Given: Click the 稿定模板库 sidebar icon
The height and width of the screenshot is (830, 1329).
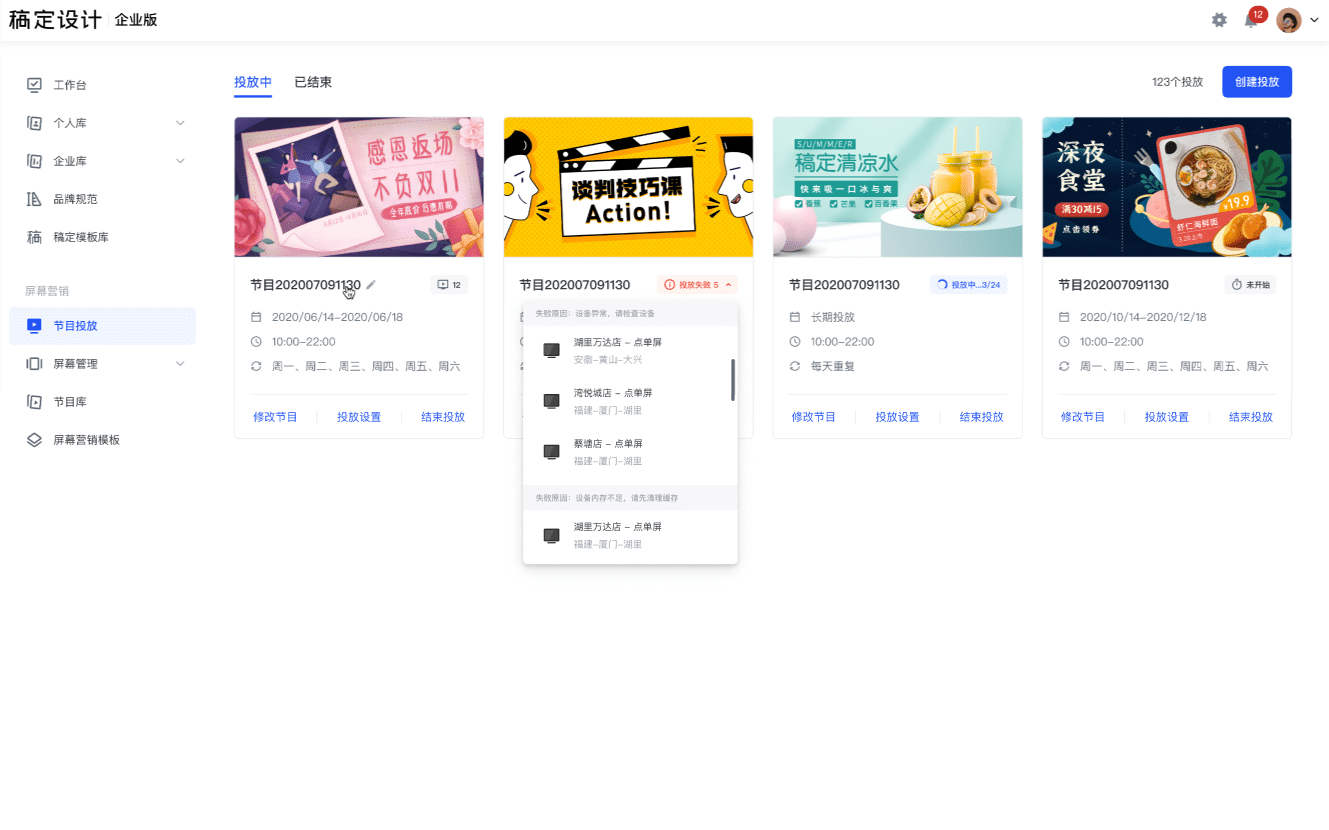Looking at the screenshot, I should [34, 237].
